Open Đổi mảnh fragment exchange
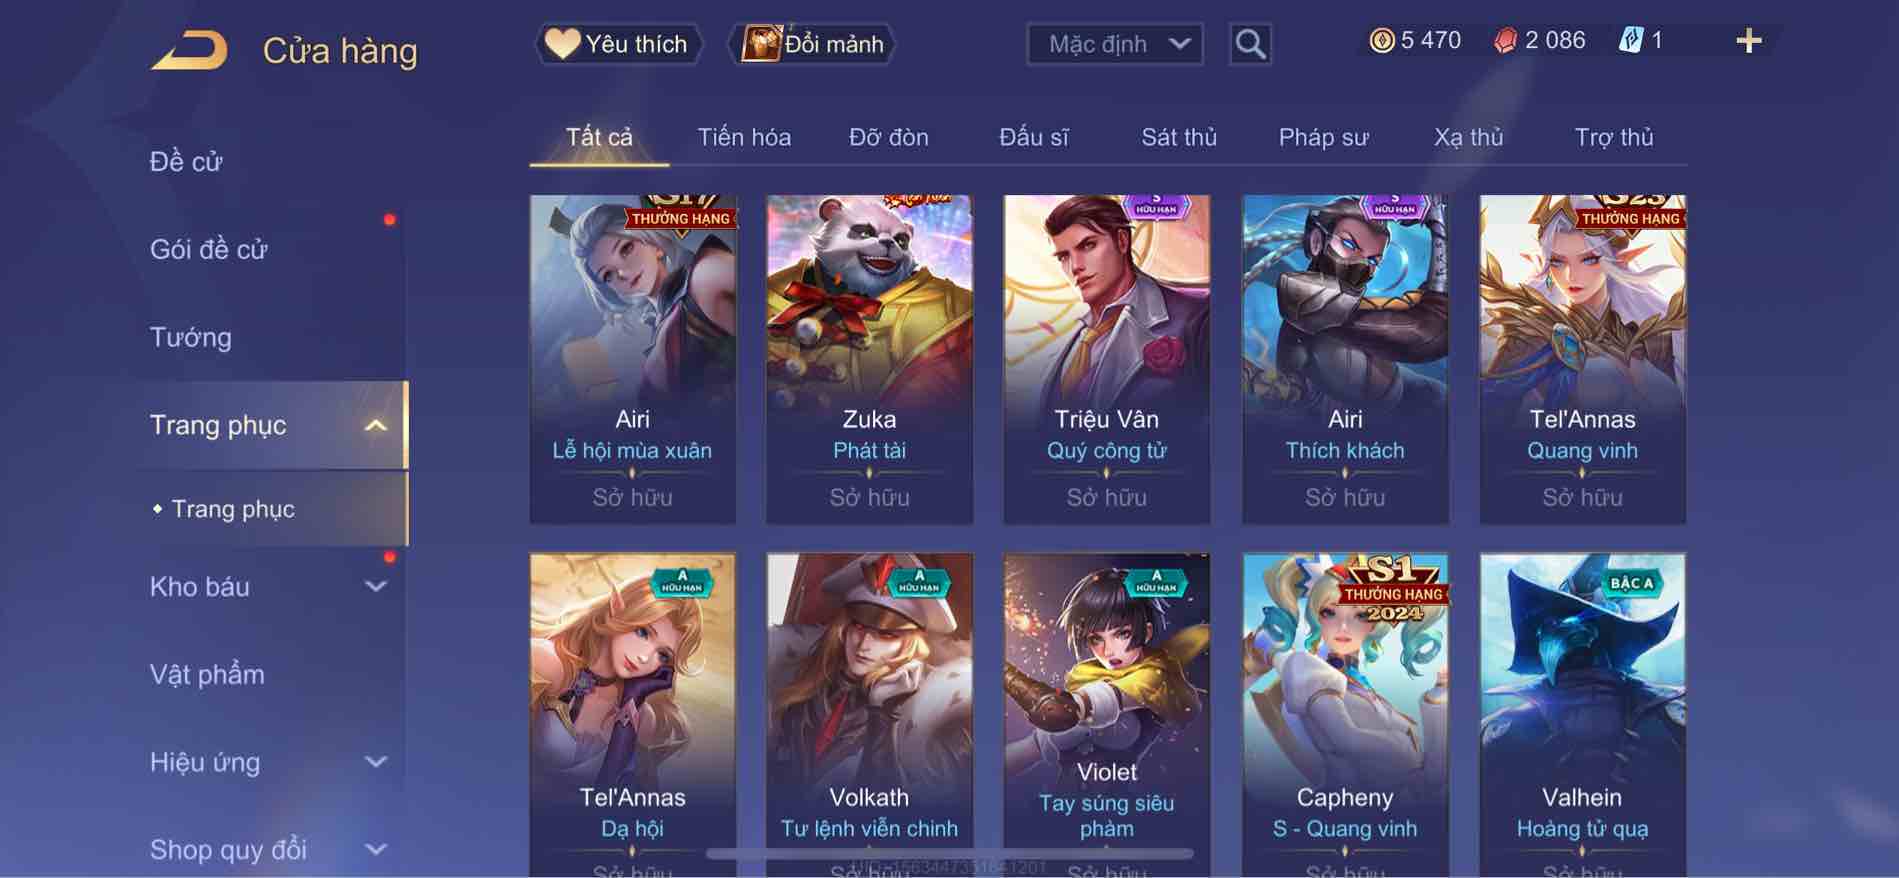This screenshot has height=878, width=1899. coord(812,44)
